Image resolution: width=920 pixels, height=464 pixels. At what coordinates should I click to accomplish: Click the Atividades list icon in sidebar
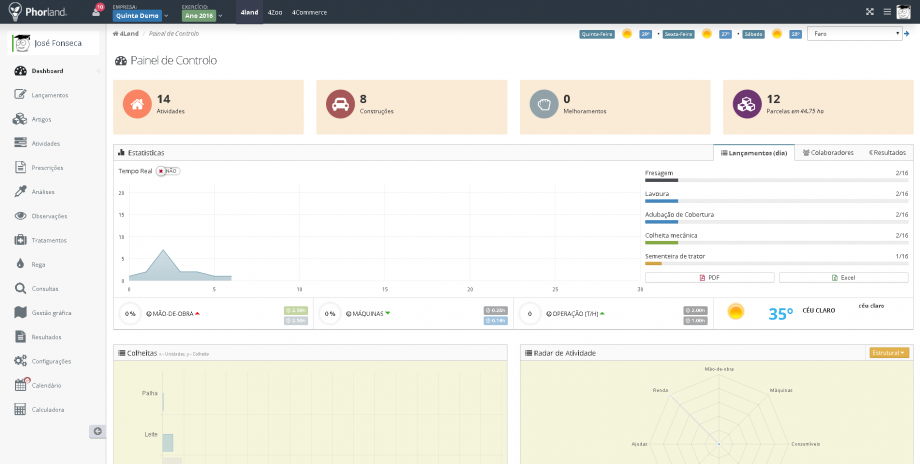click(x=21, y=143)
